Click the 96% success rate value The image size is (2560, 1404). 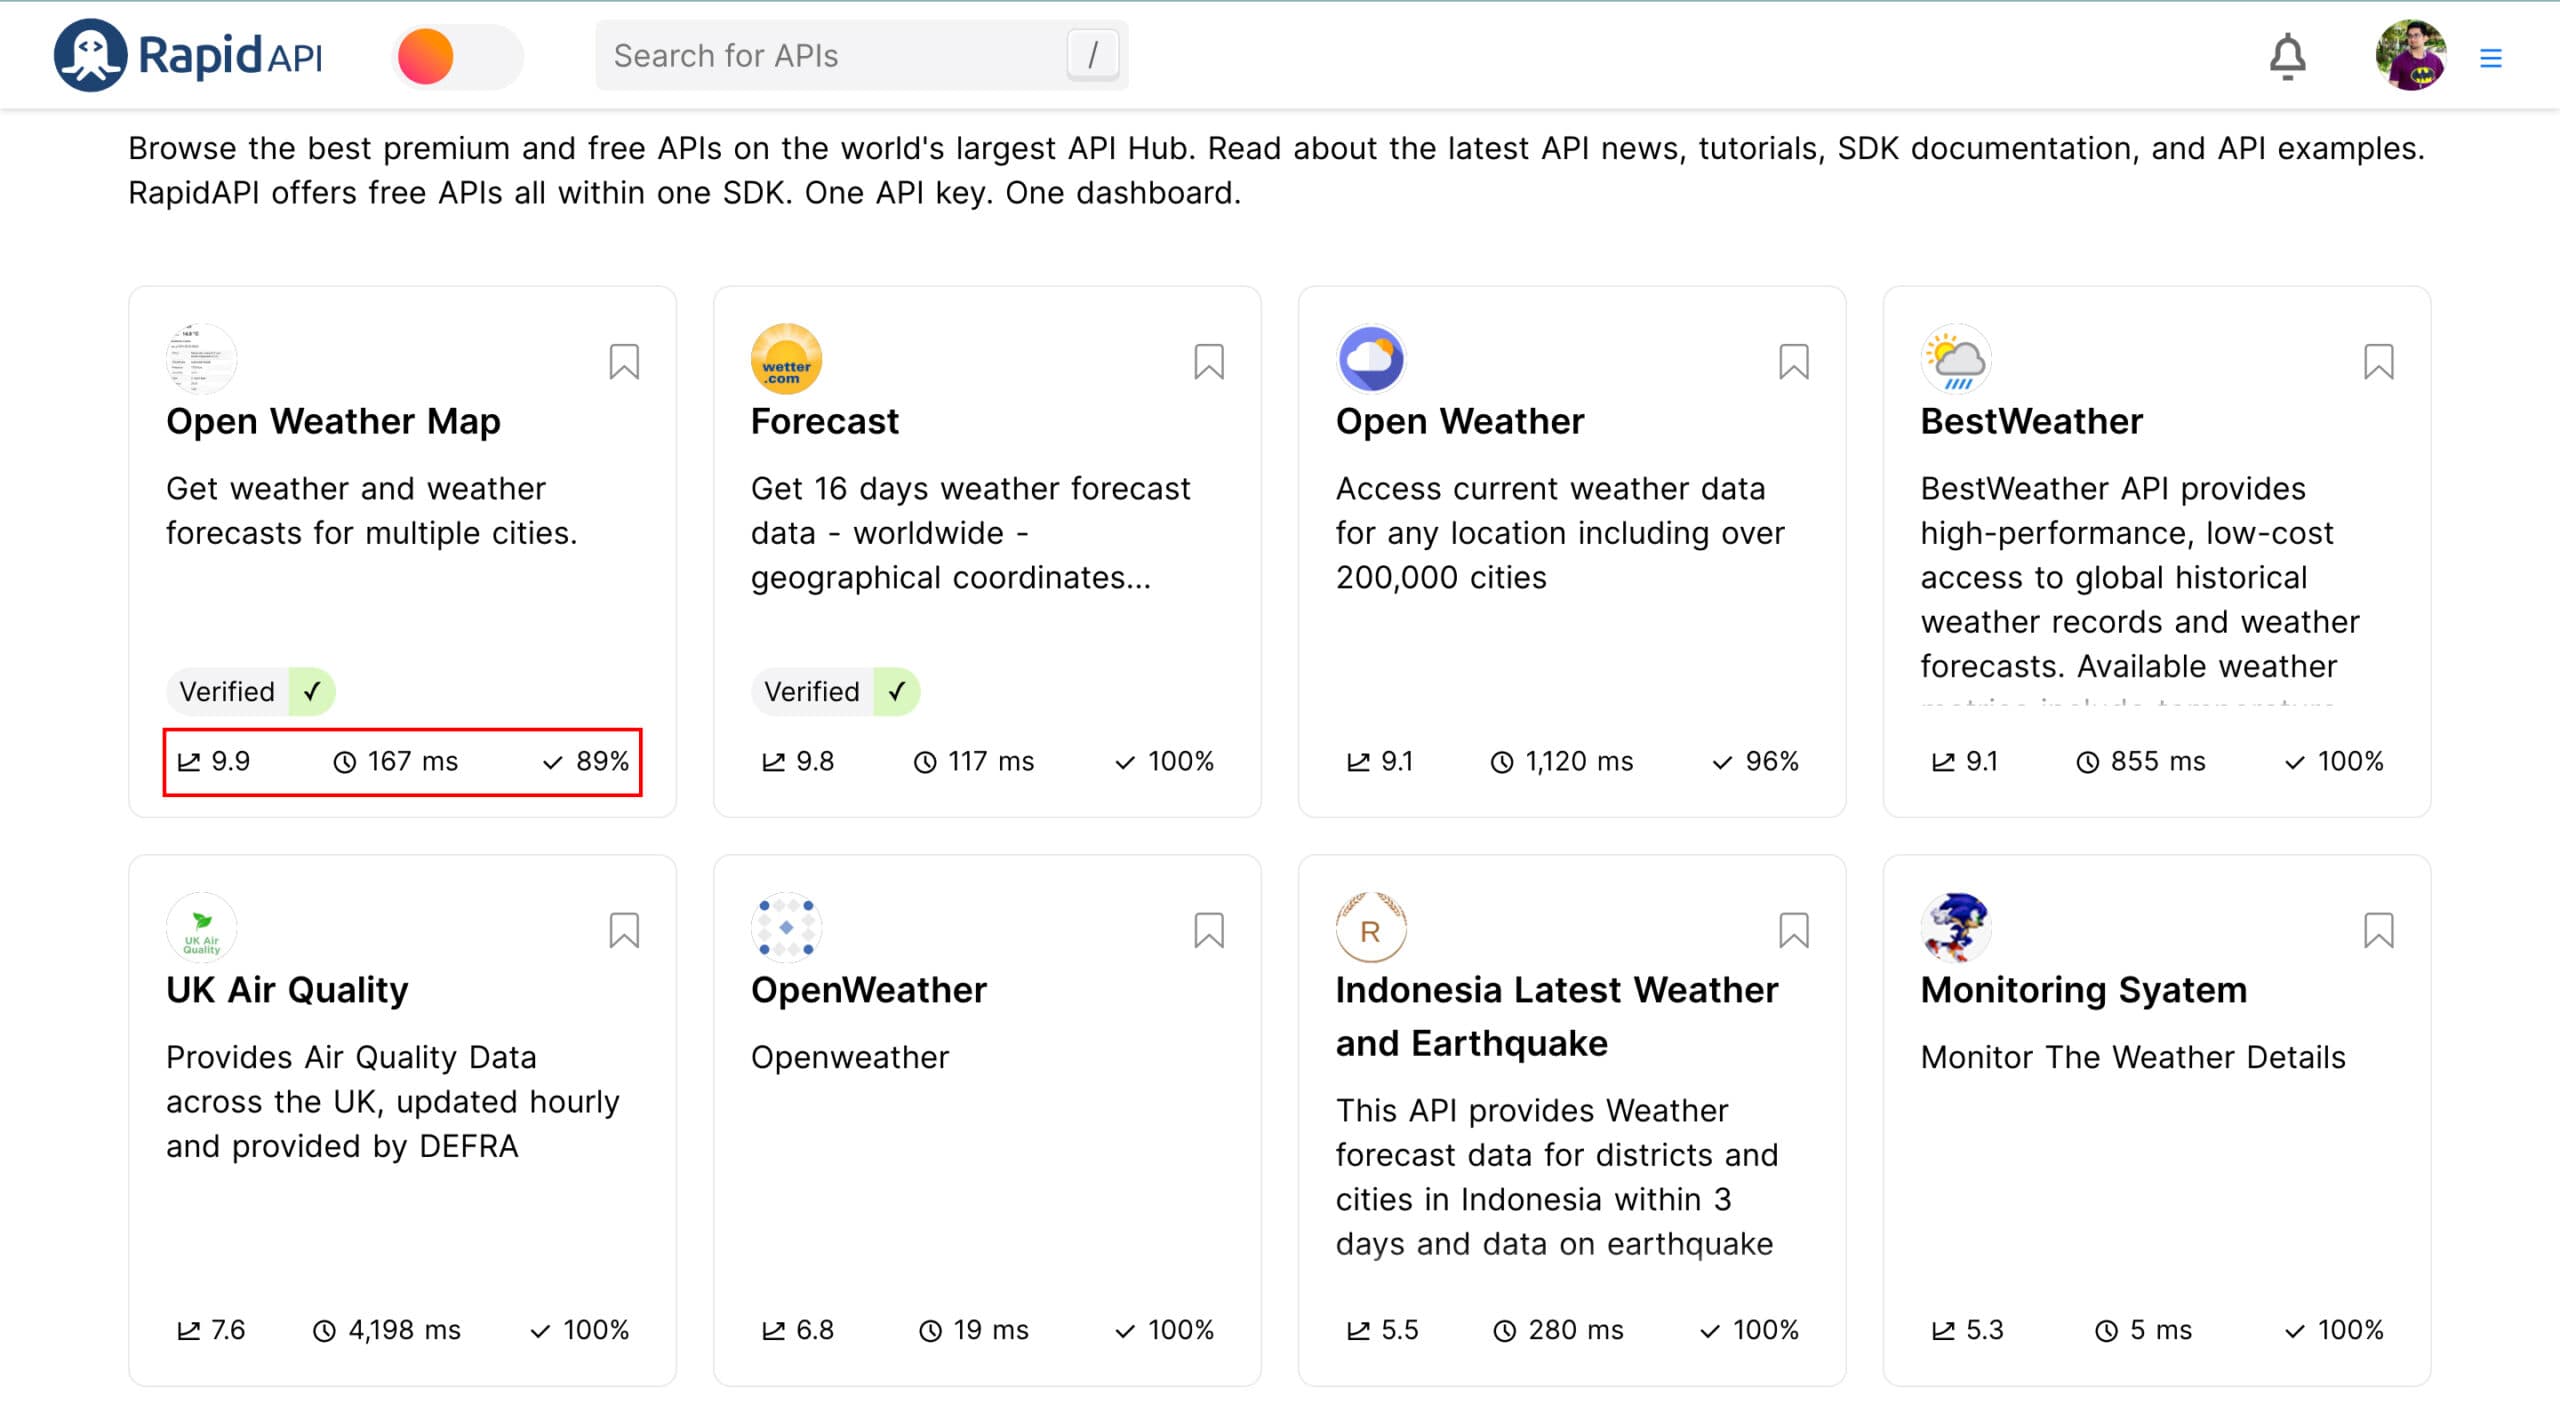click(1756, 761)
